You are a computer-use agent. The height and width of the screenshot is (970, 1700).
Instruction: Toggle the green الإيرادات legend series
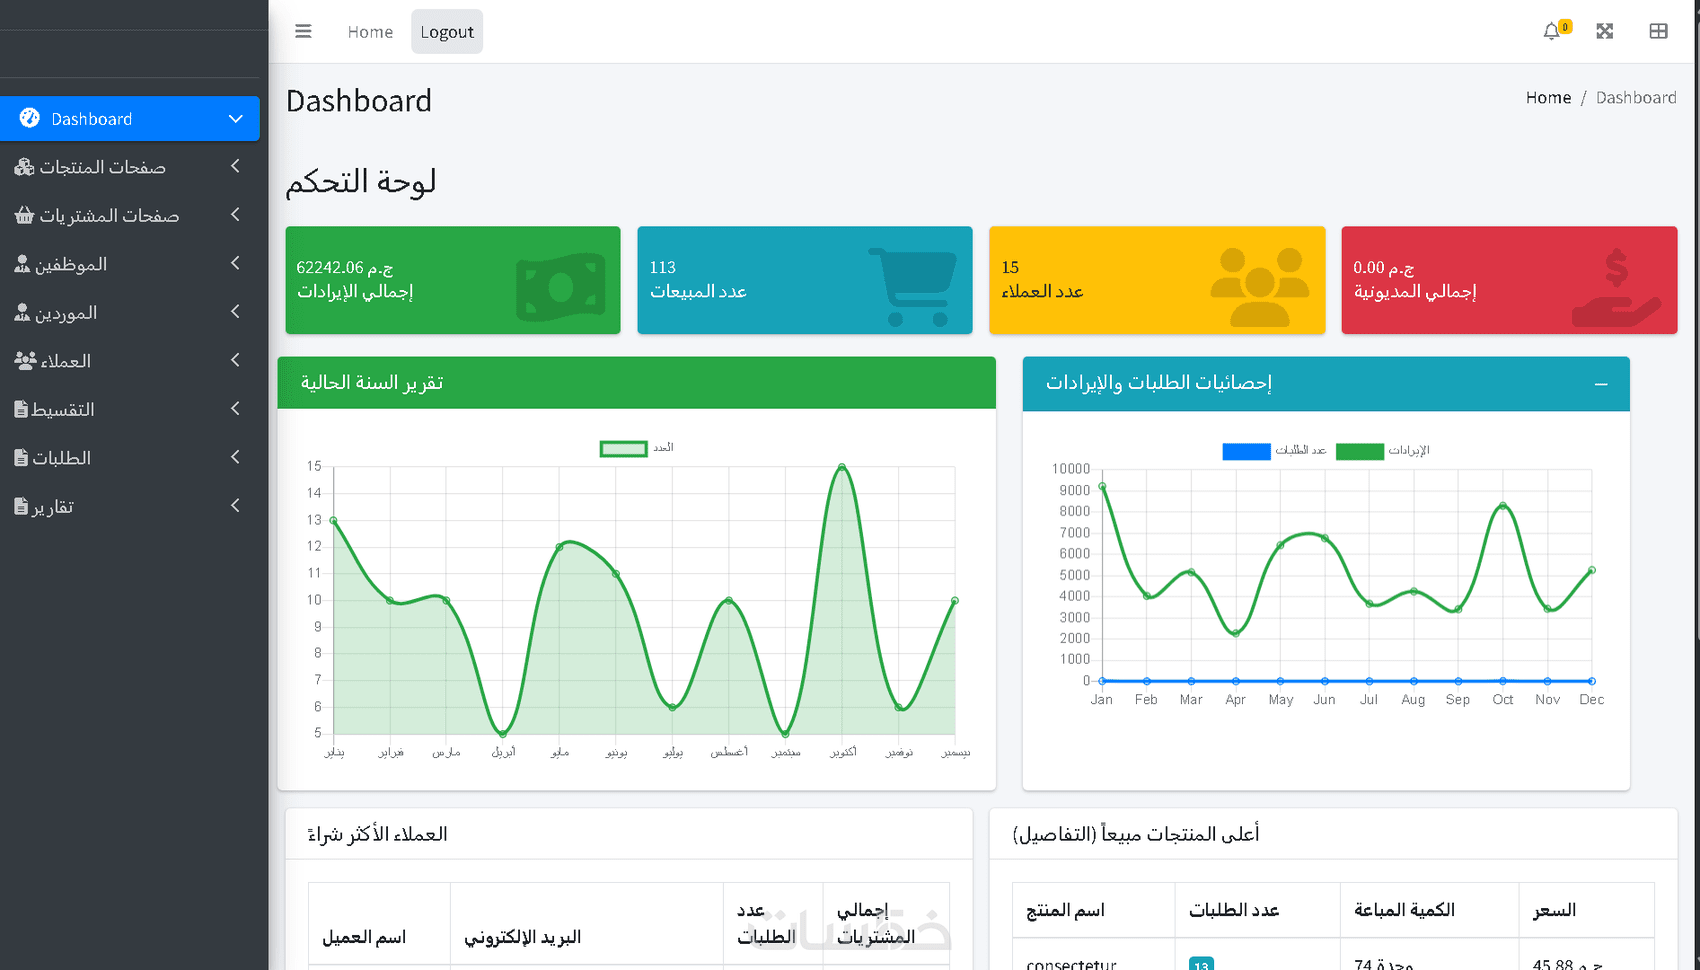[x=1382, y=451]
